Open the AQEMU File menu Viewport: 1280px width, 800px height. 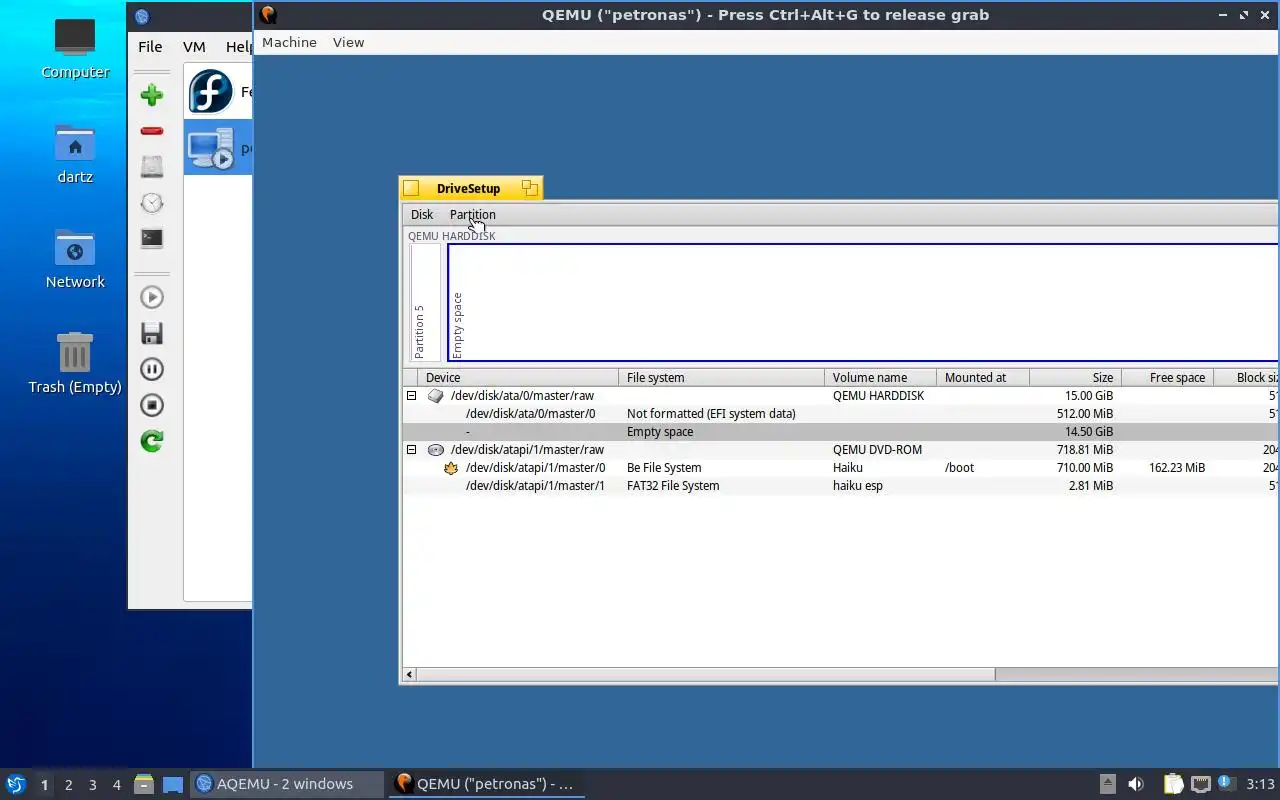150,46
